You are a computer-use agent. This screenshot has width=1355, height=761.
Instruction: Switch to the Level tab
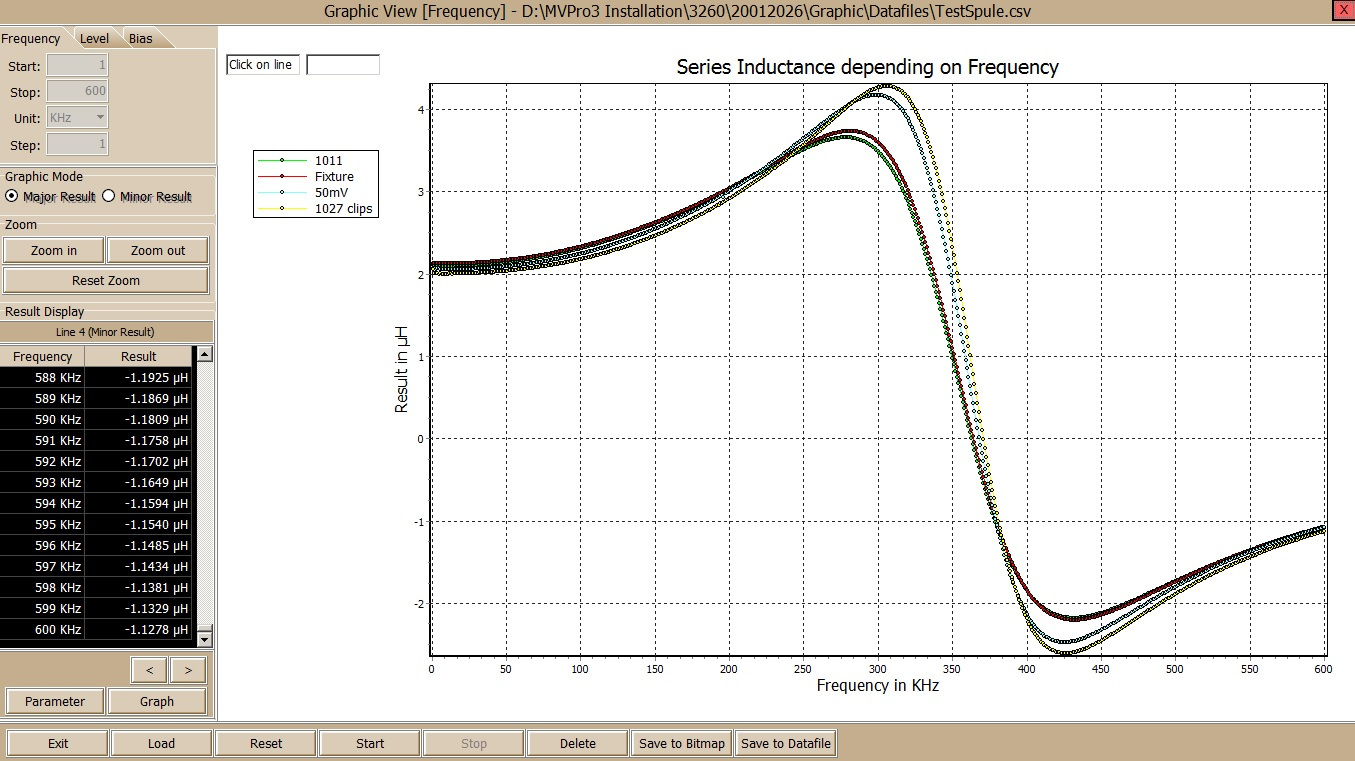tap(95, 39)
